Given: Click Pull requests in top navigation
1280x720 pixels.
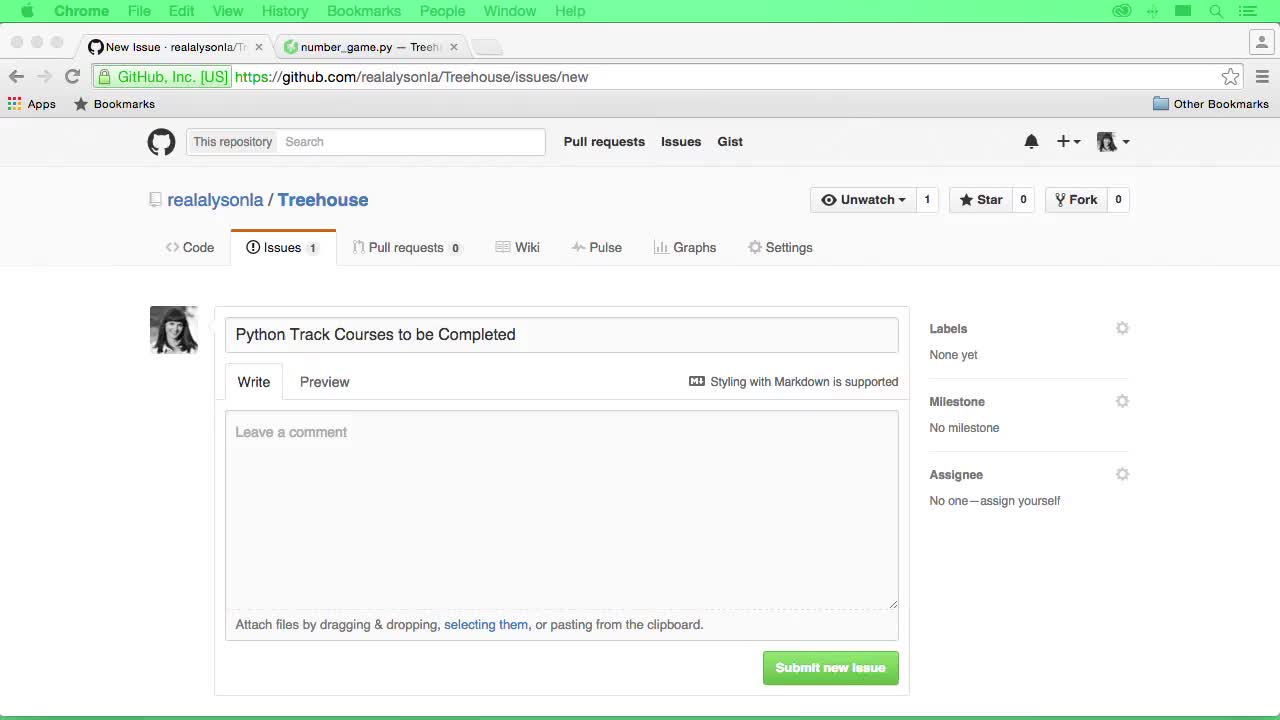Looking at the screenshot, I should pyautogui.click(x=604, y=142).
